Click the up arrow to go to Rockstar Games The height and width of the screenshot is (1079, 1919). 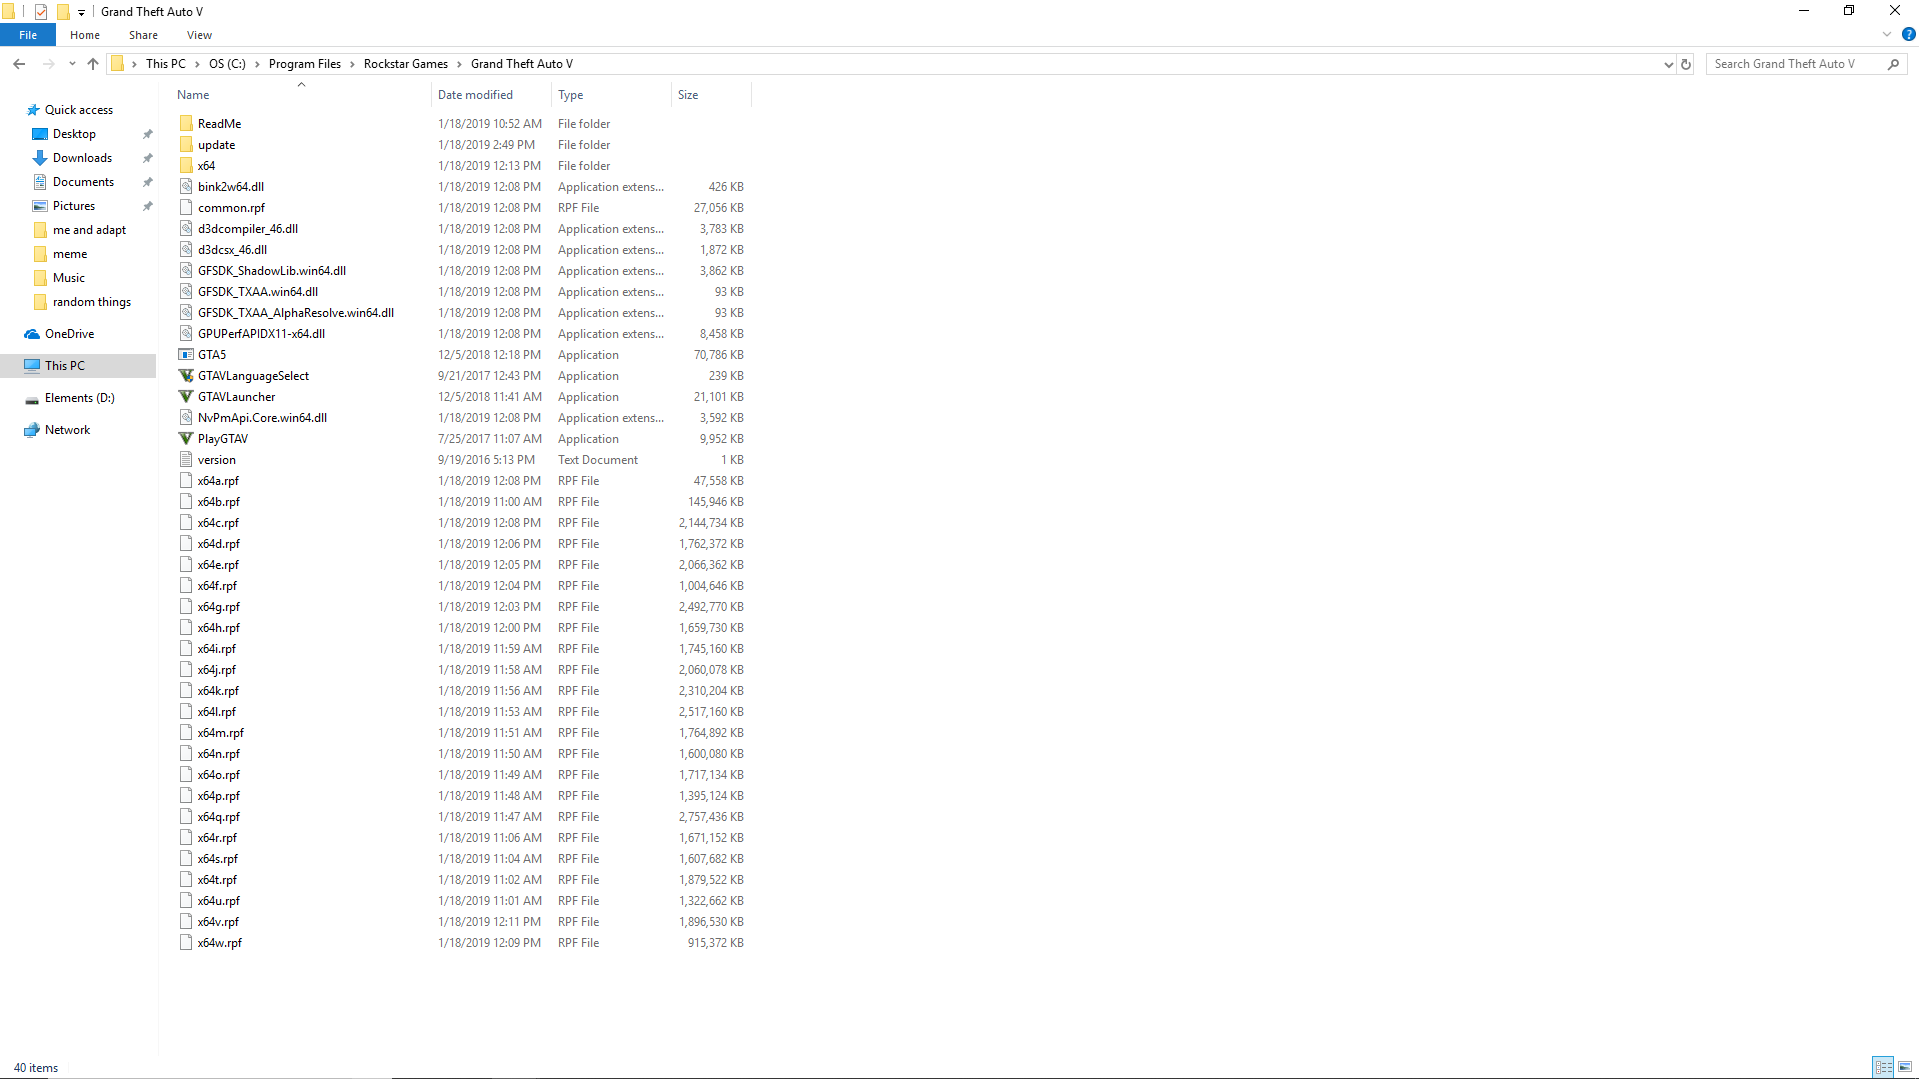(92, 63)
